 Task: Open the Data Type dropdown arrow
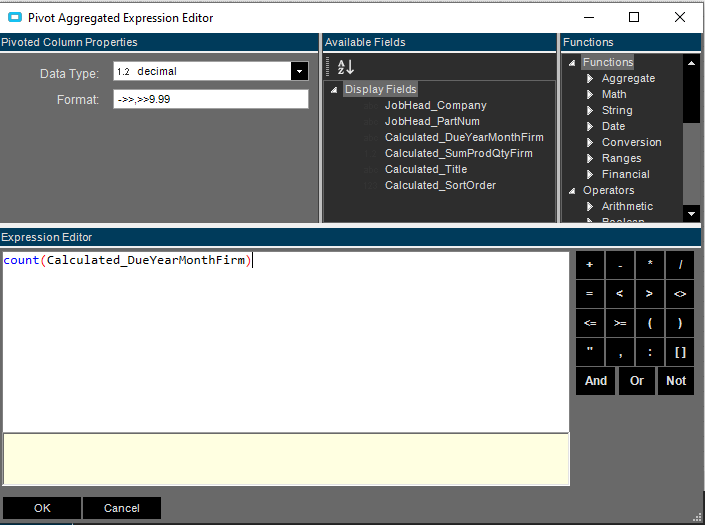[x=299, y=71]
